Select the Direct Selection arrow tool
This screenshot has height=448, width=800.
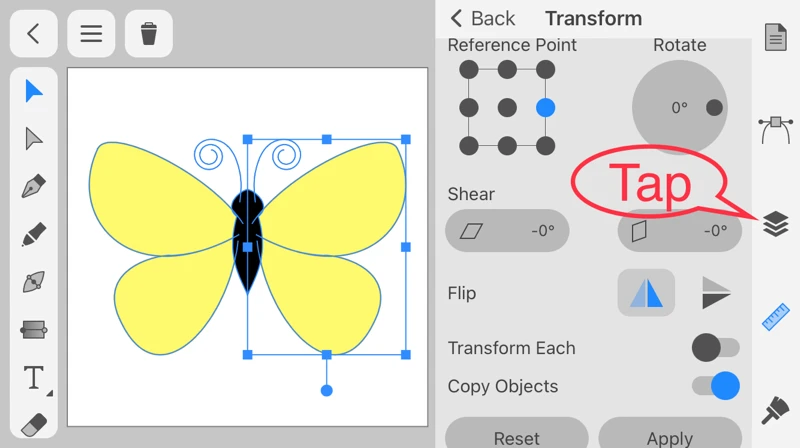pyautogui.click(x=34, y=139)
